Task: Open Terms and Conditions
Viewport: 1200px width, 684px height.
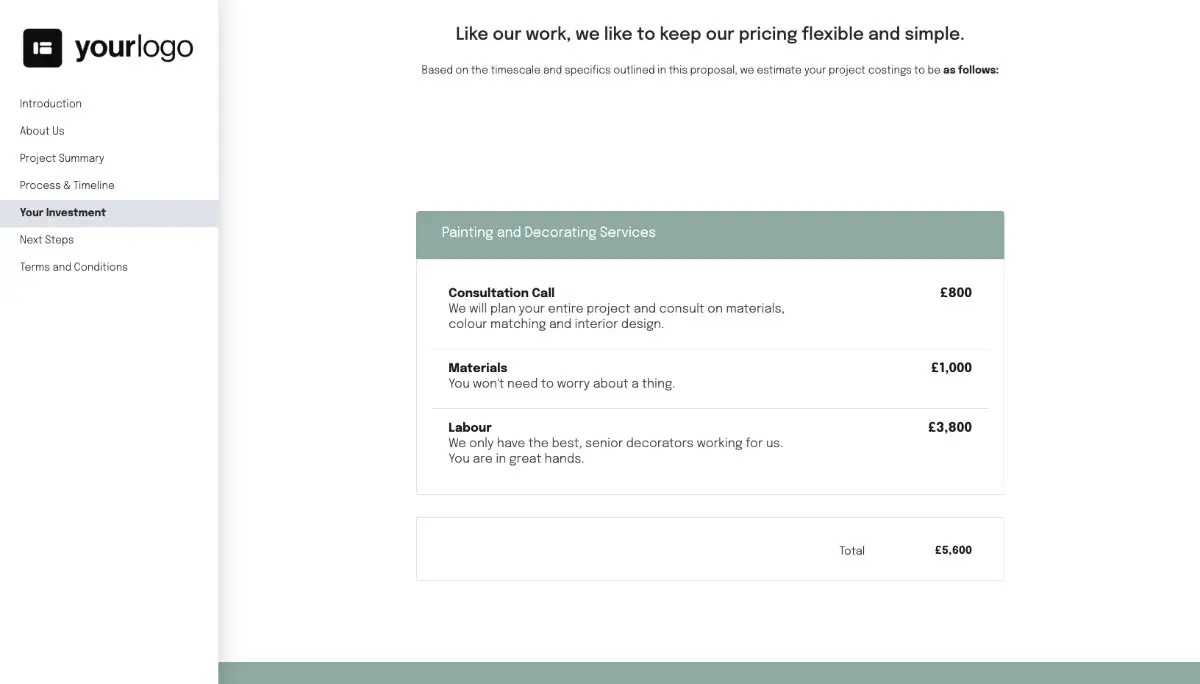Action: [x=73, y=266]
